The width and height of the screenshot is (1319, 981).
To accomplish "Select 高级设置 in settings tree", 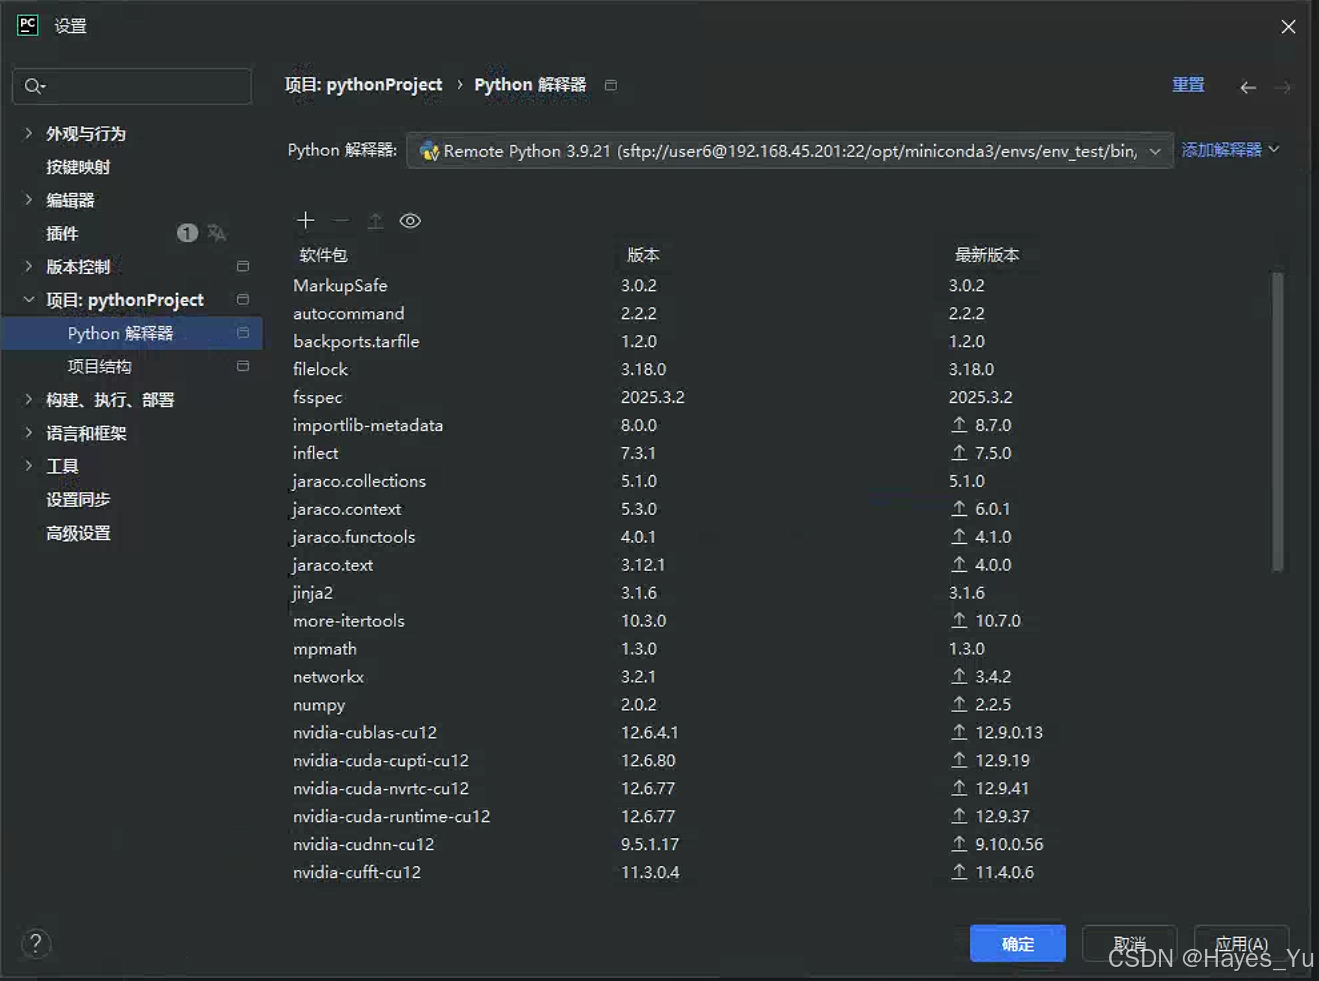I will [78, 533].
